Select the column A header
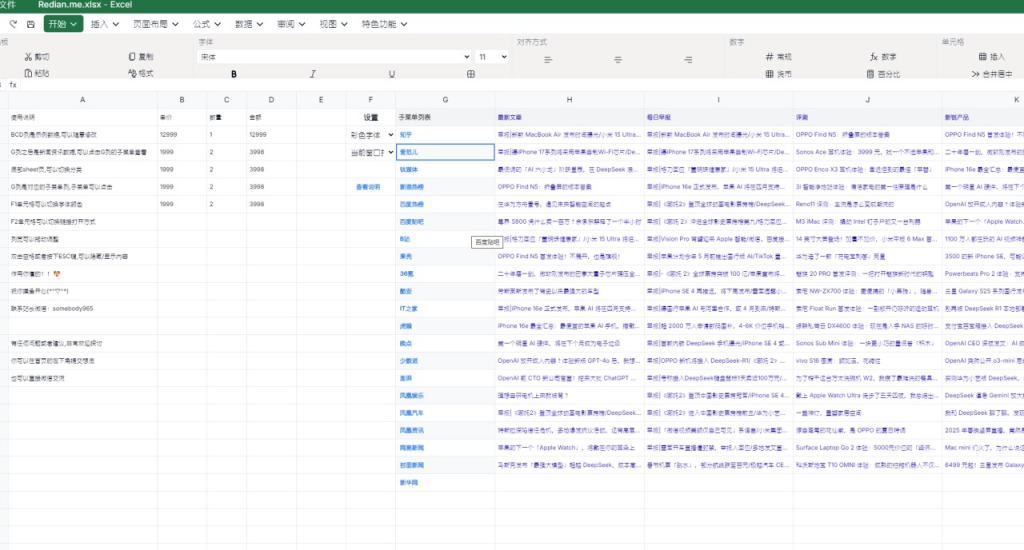 tap(82, 100)
